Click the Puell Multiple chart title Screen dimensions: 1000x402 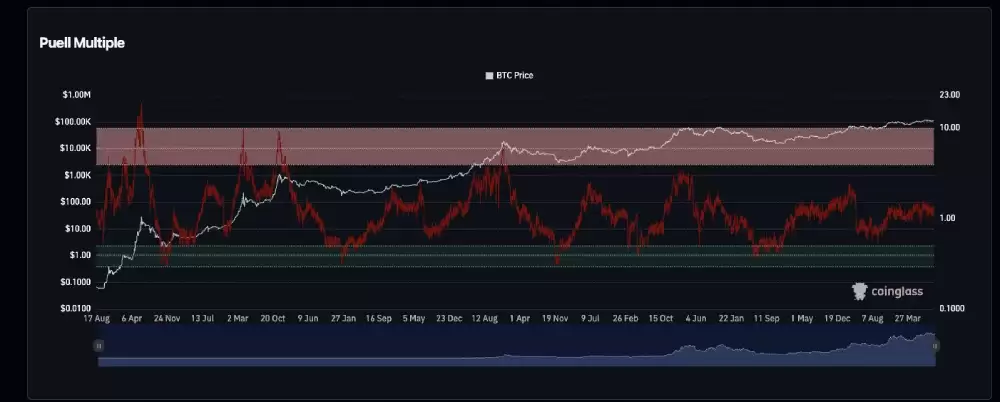tap(82, 44)
